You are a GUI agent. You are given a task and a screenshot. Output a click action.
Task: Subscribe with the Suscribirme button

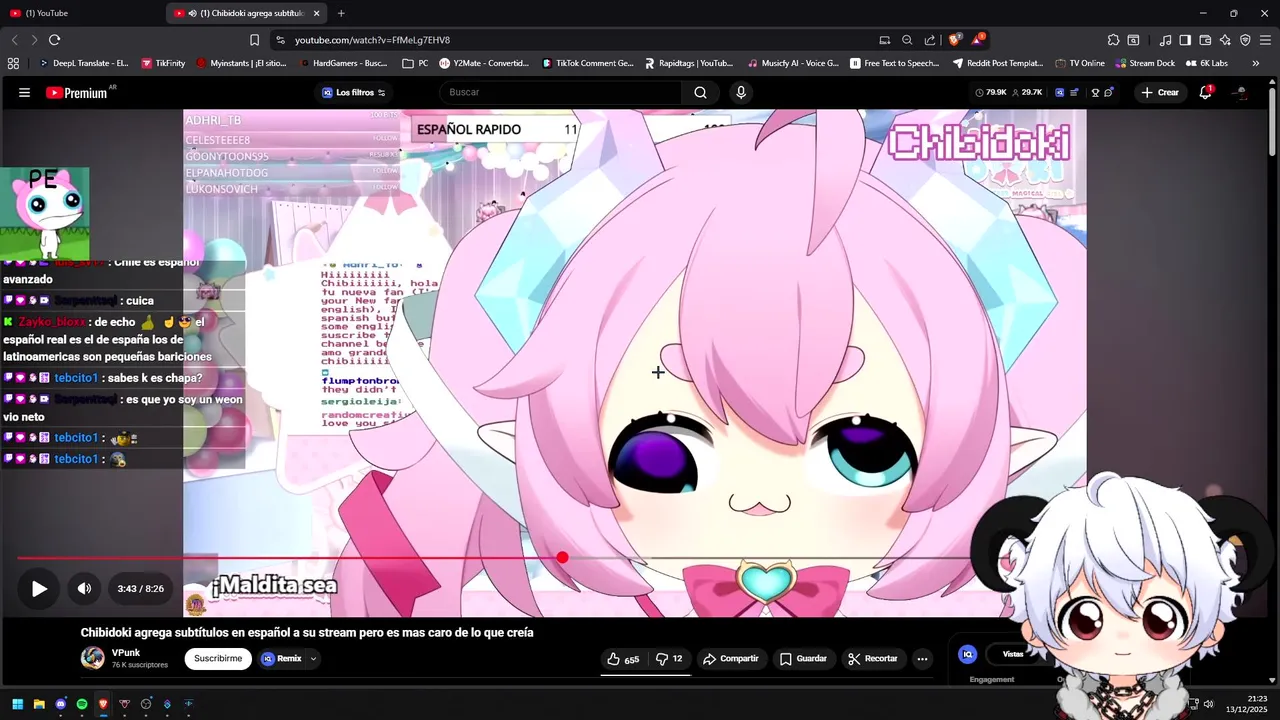218,659
